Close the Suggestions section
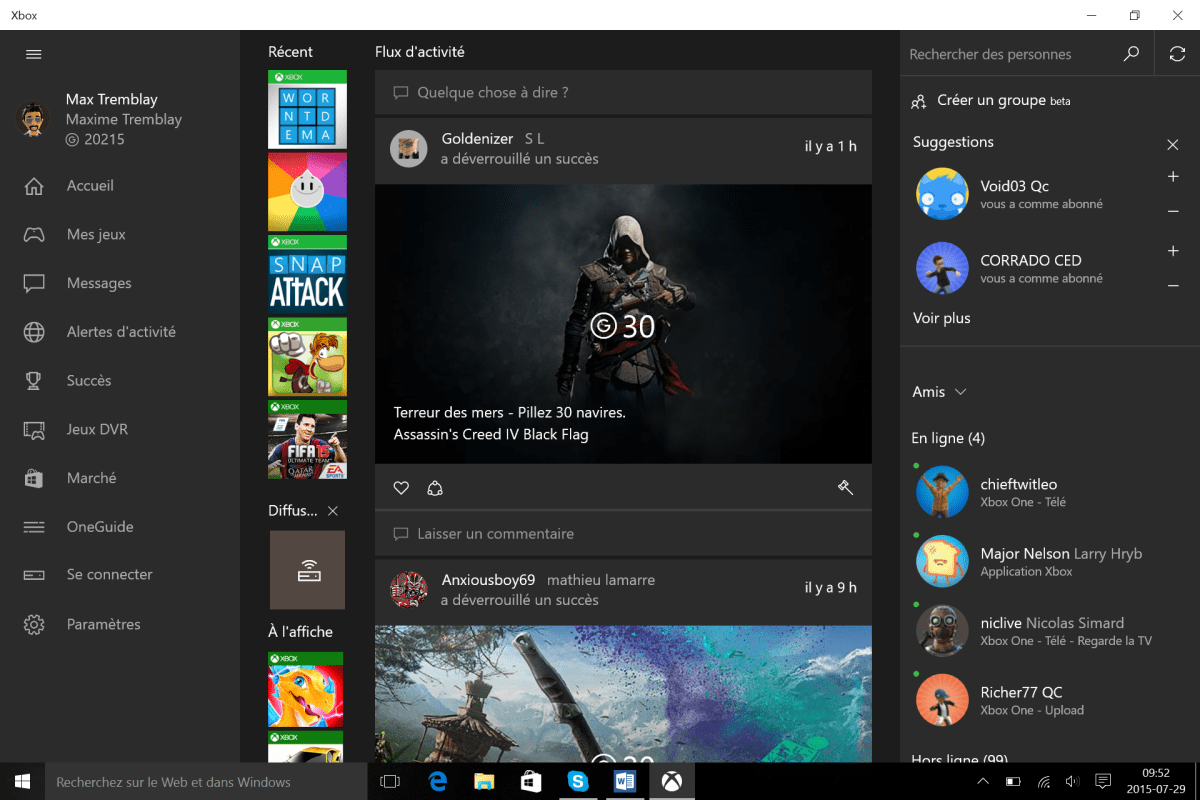1200x800 pixels. click(1173, 145)
